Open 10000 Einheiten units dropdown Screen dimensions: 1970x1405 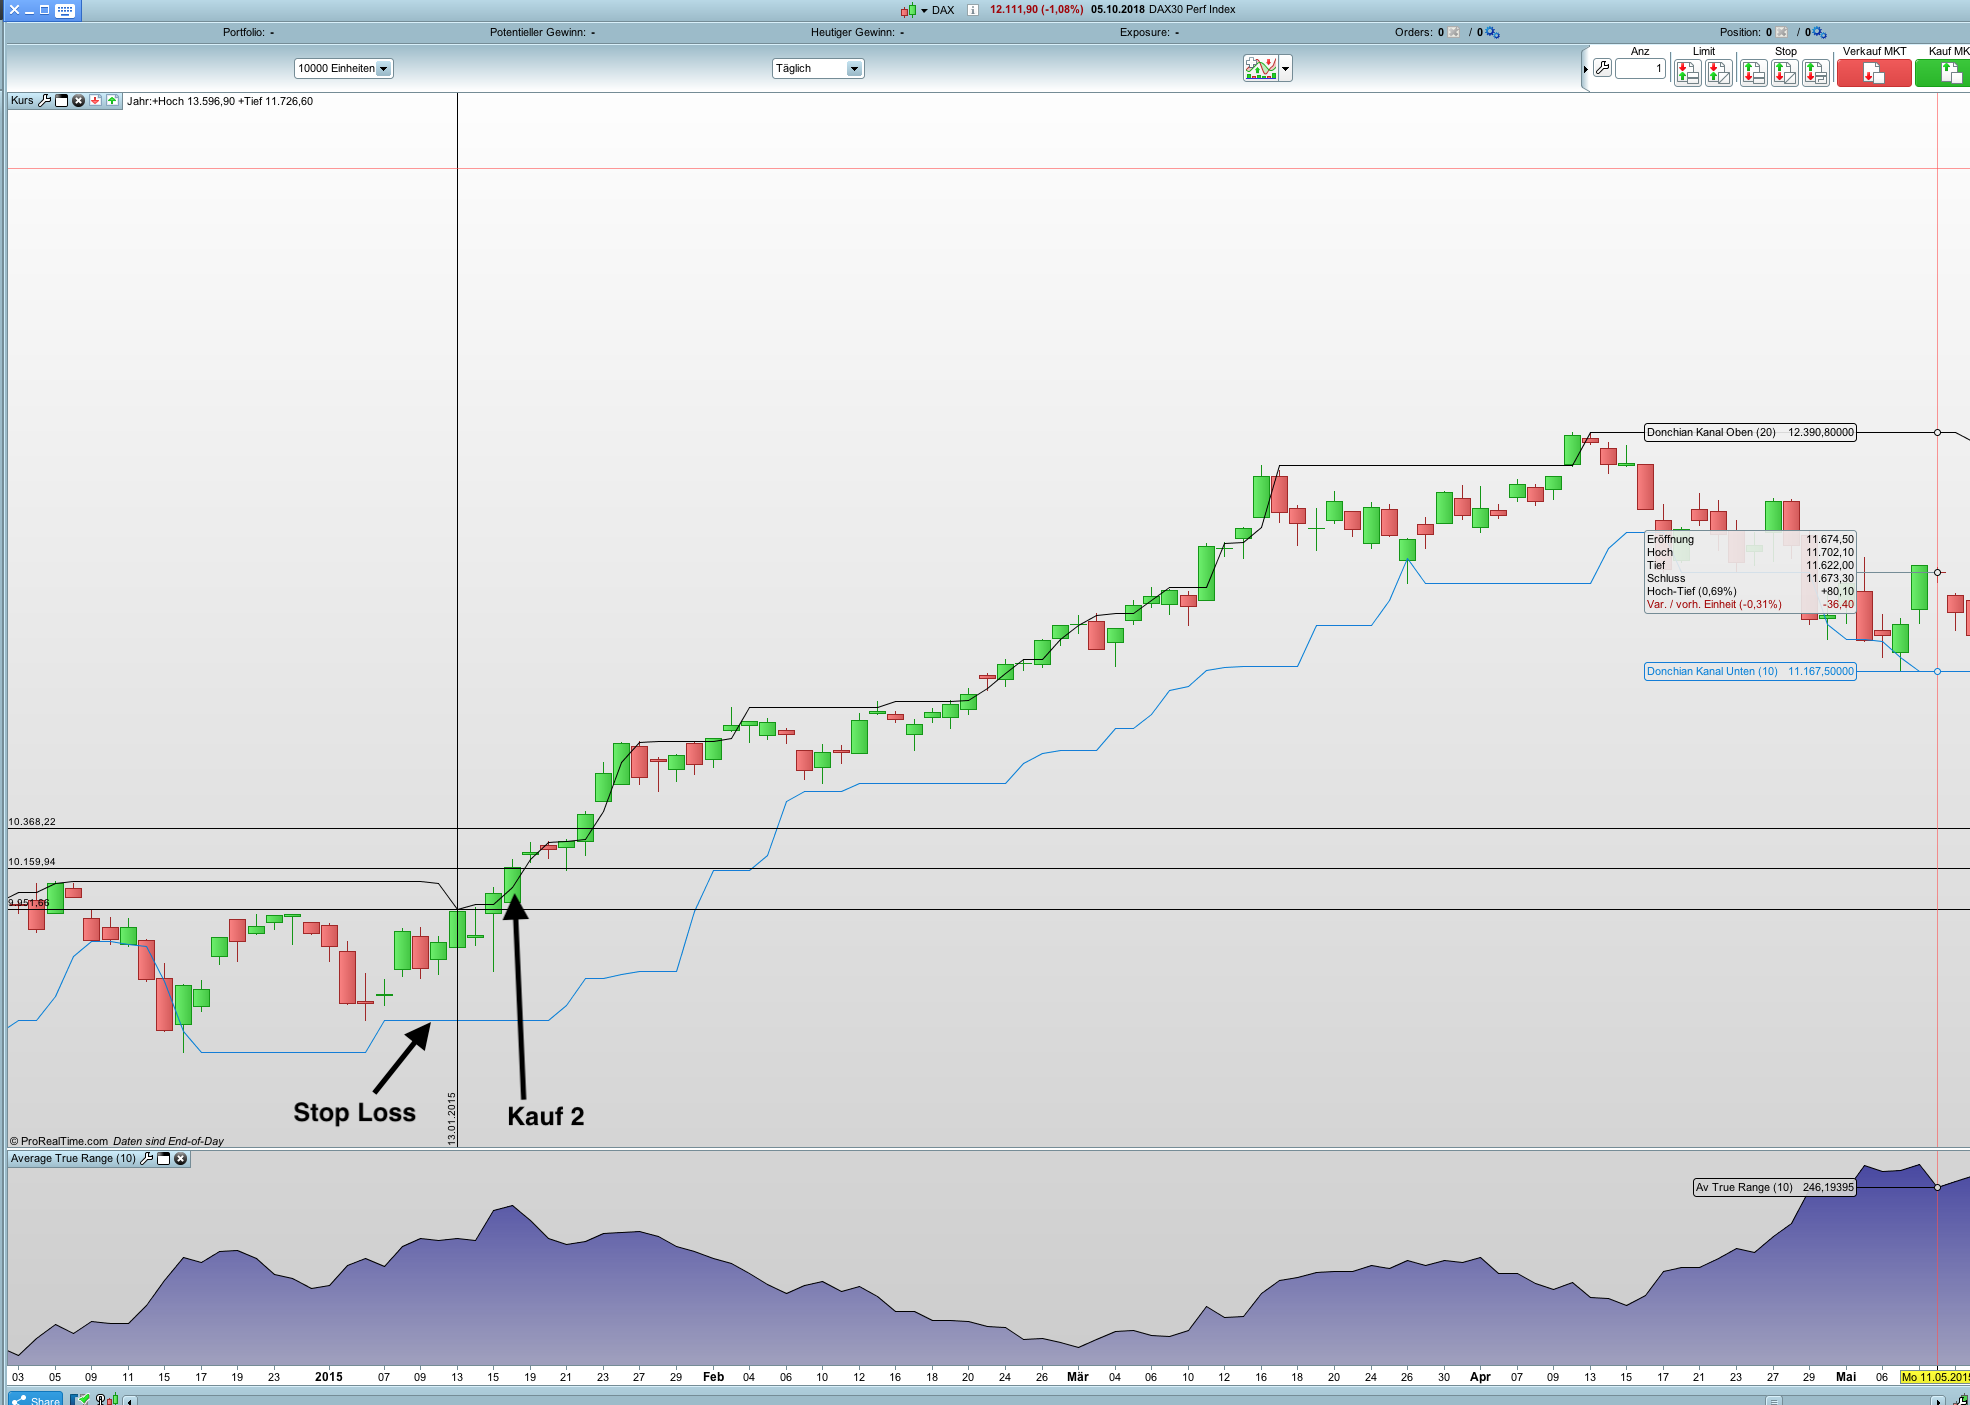383,69
